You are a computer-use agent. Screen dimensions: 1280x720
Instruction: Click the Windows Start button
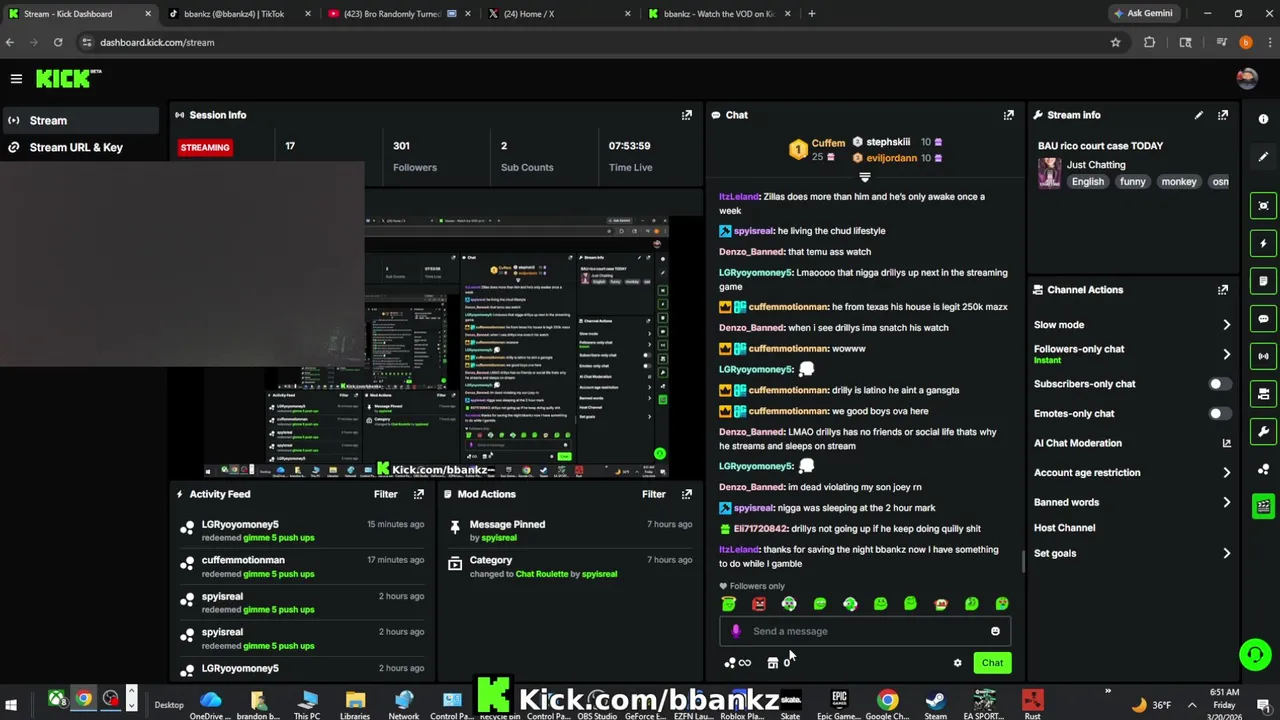coord(10,705)
